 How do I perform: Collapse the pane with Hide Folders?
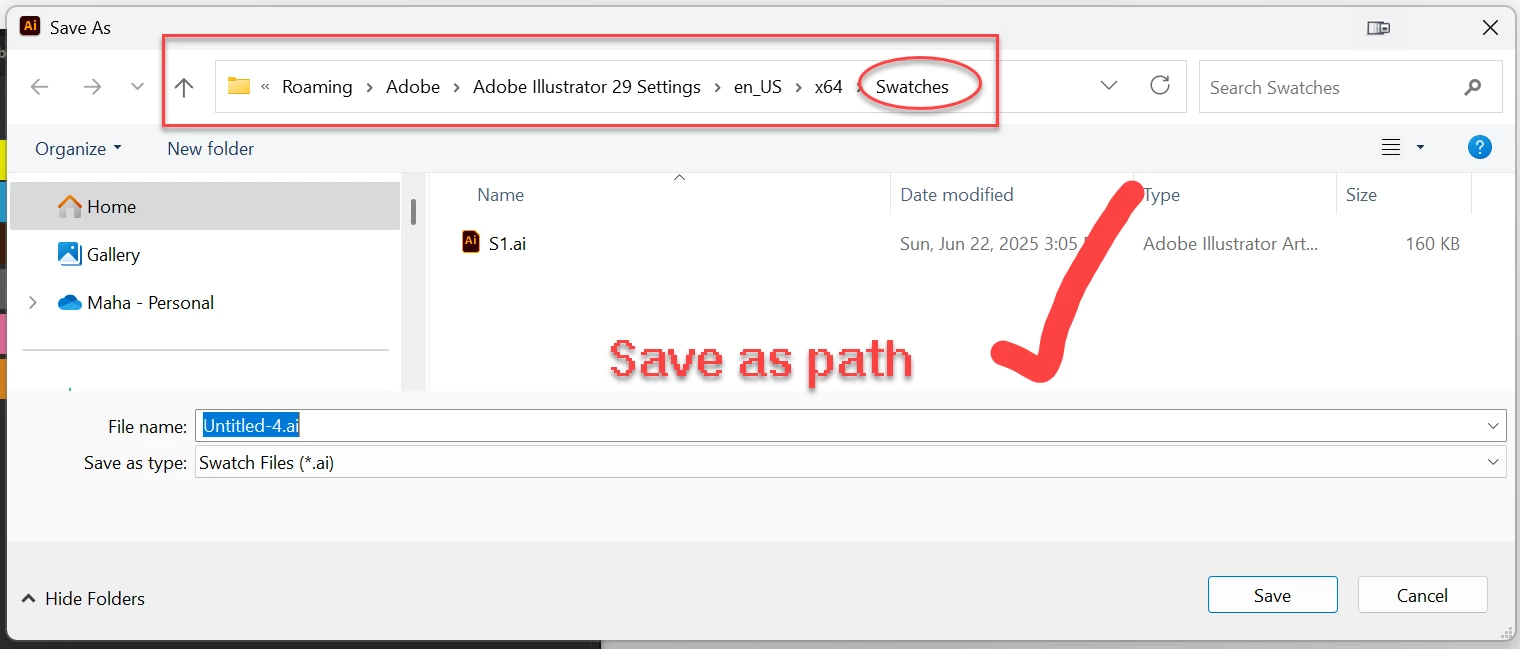[x=83, y=599]
